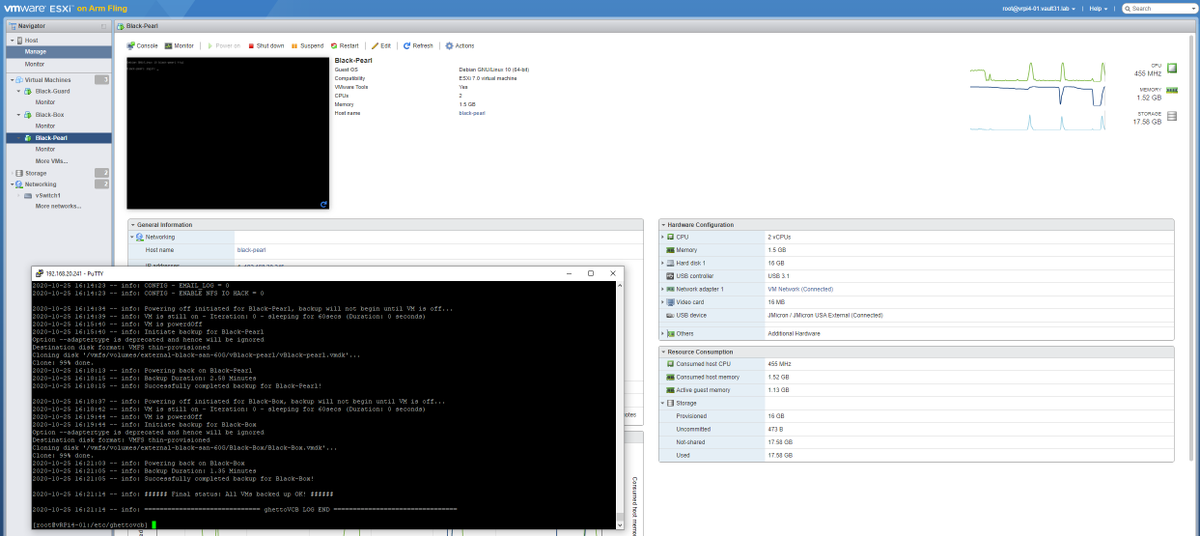The height and width of the screenshot is (536, 1200).
Task: Collapse the Virtual Machines tree node
Action: pos(11,79)
